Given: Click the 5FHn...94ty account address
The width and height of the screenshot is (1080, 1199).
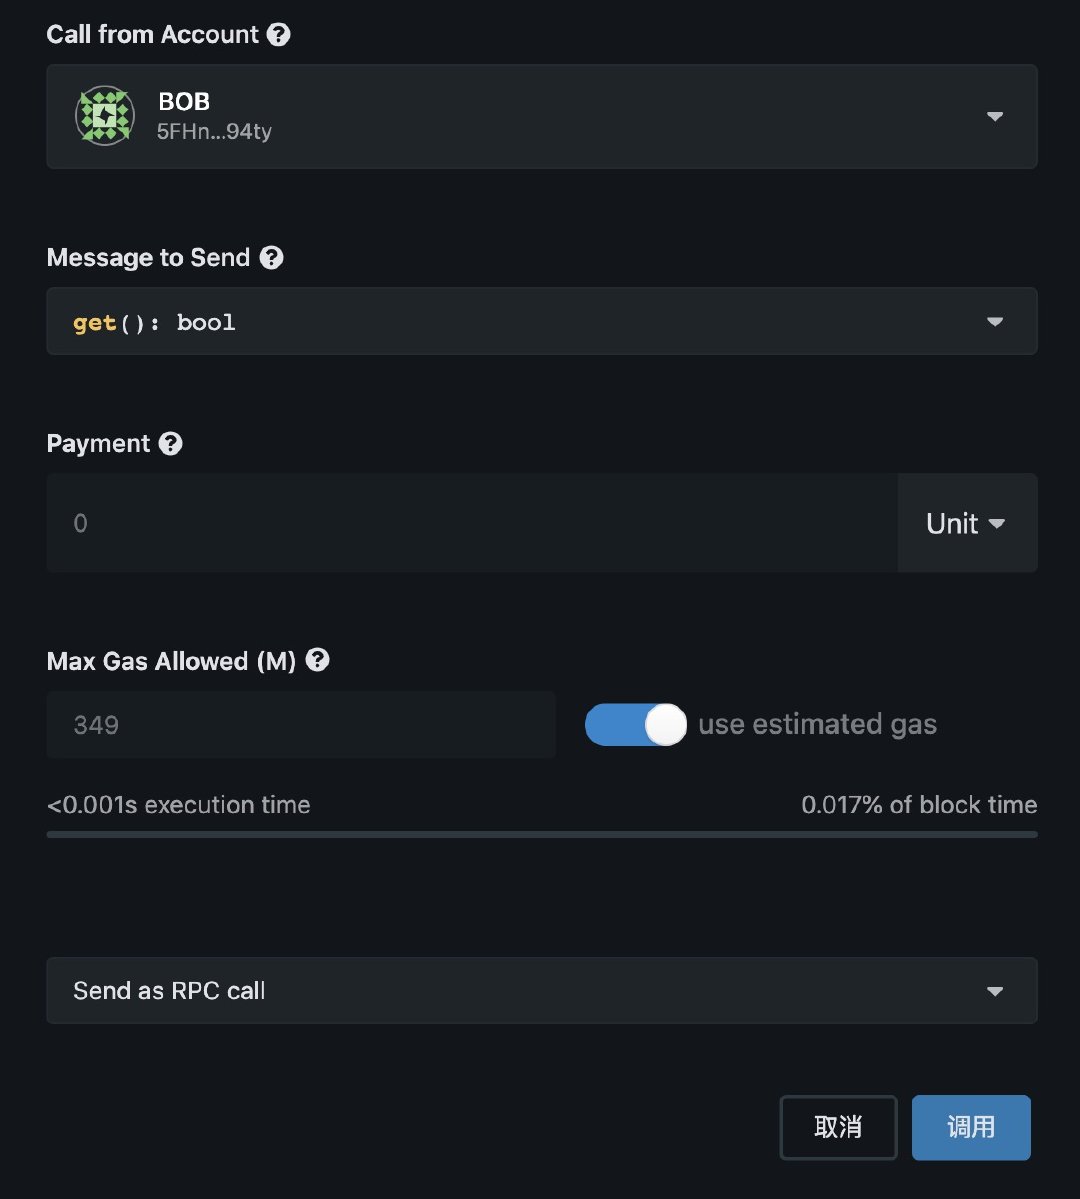Looking at the screenshot, I should (214, 132).
